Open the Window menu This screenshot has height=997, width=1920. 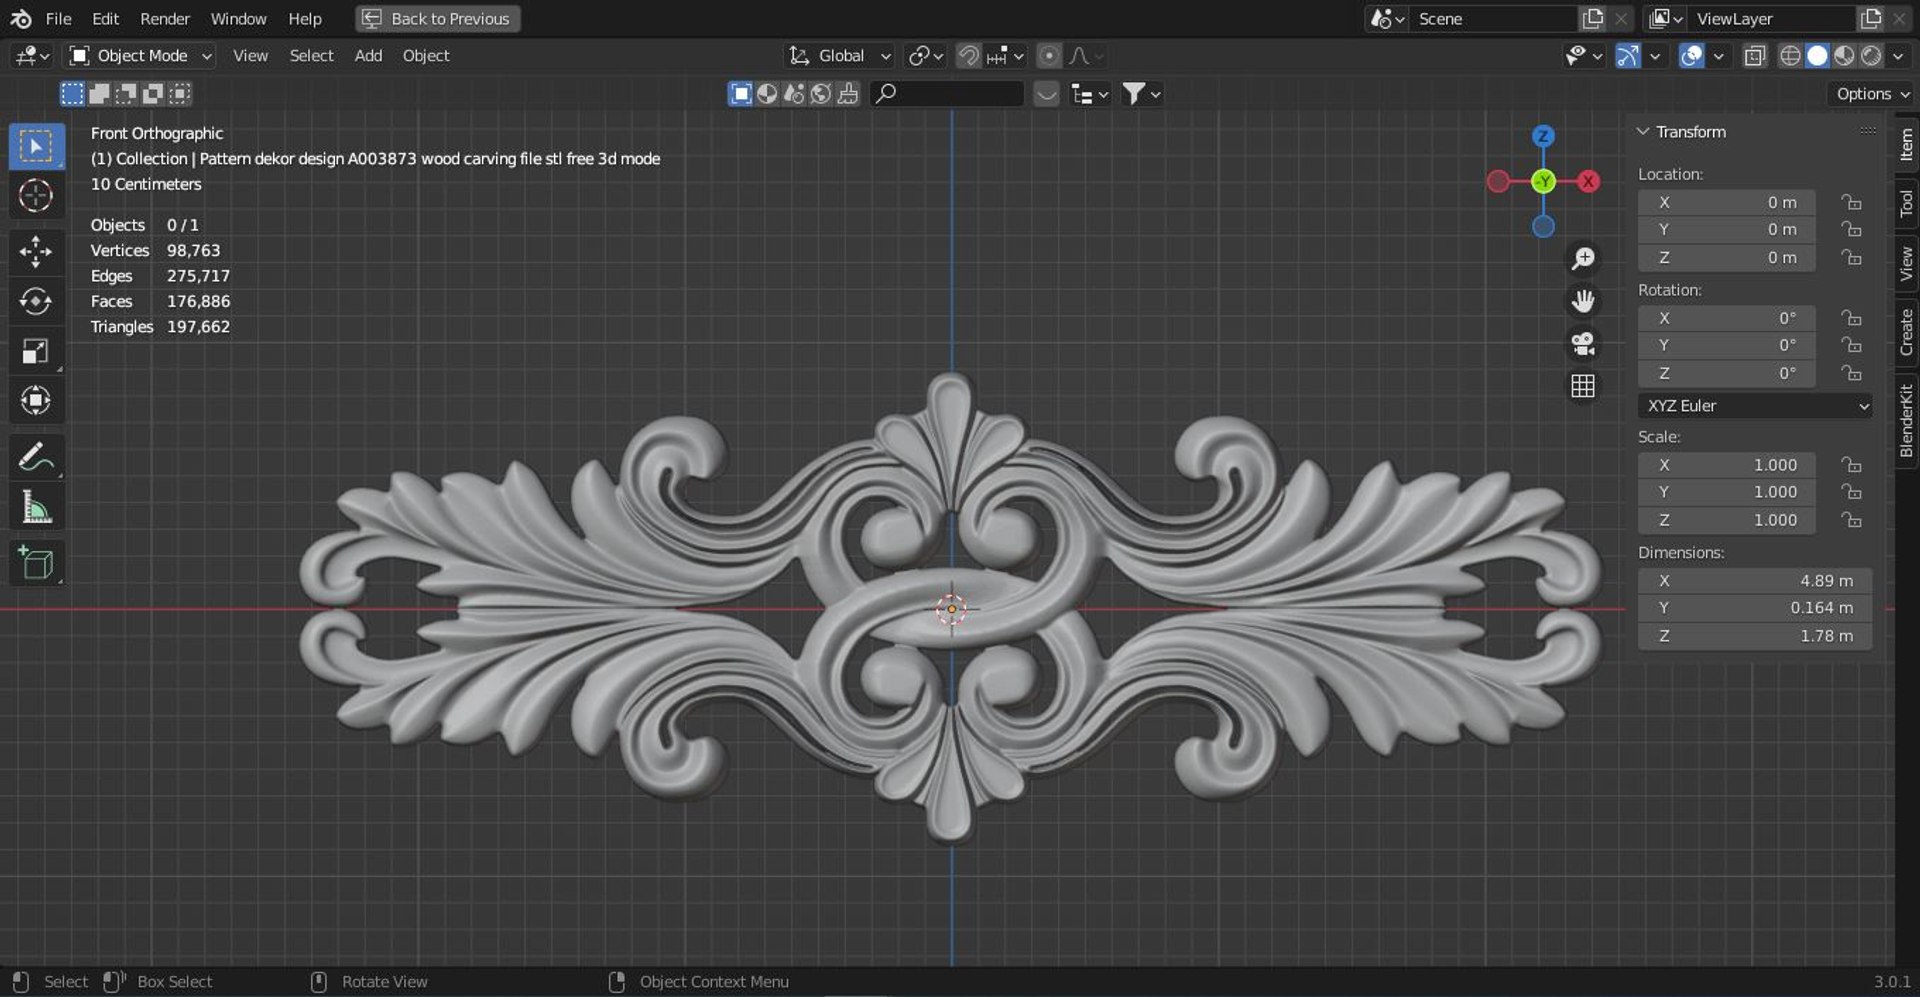(238, 19)
